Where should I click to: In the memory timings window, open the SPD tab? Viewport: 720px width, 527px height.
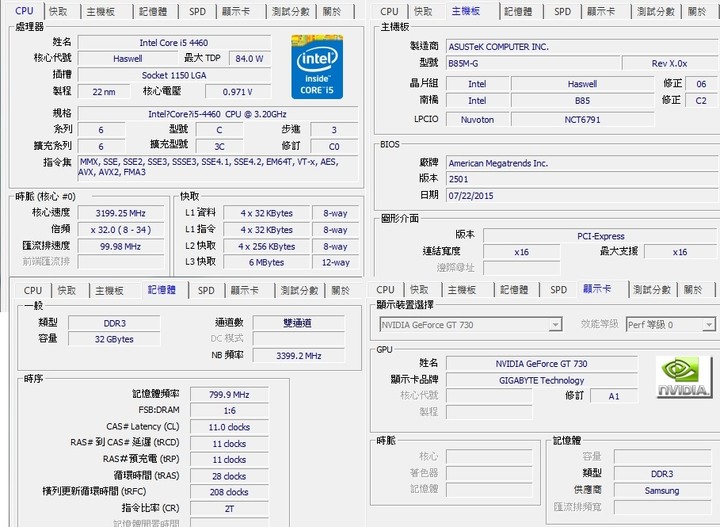pos(206,291)
